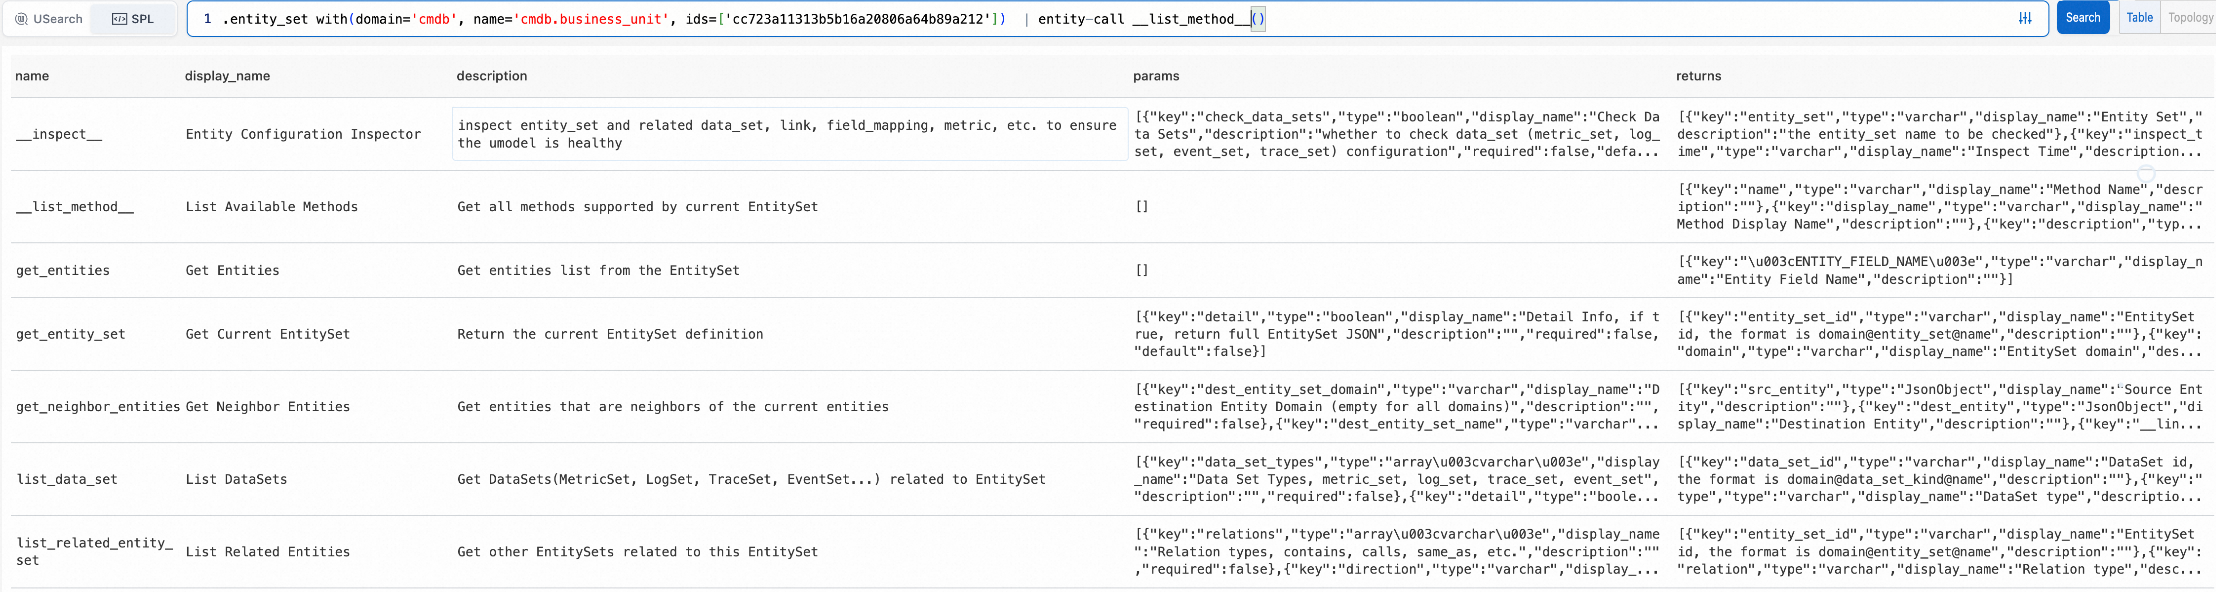Click the description column header
The width and height of the screenshot is (2216, 592).
pos(492,76)
